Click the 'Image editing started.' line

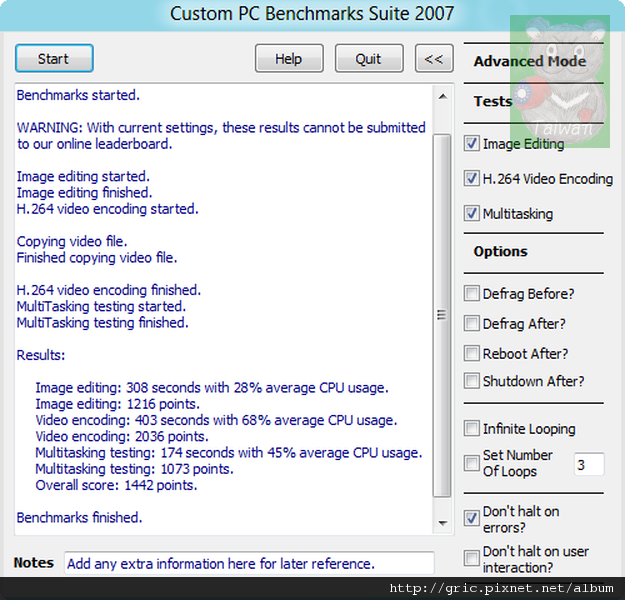coord(83,177)
